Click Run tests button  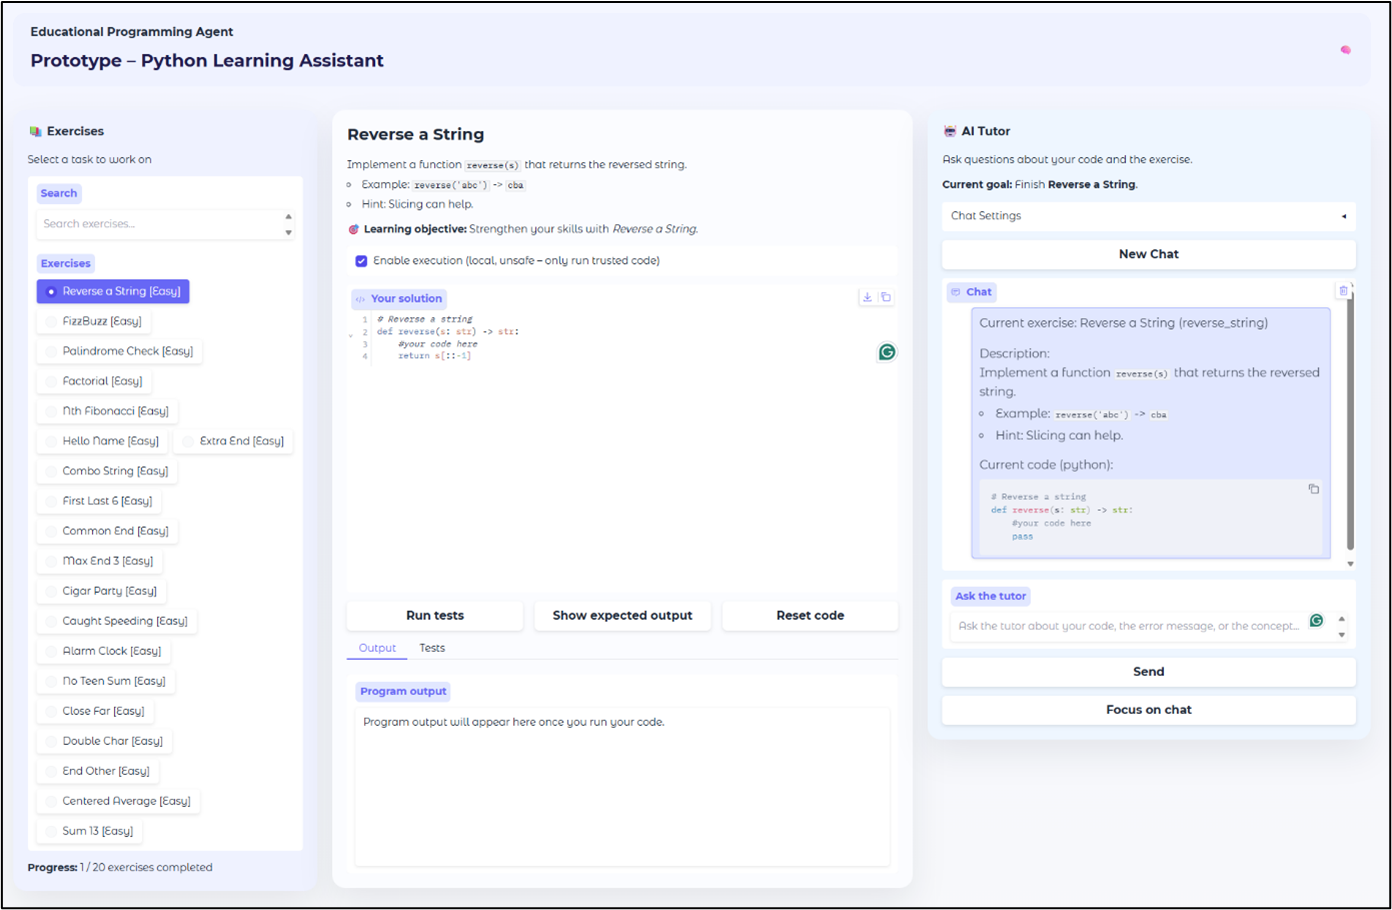[435, 616]
